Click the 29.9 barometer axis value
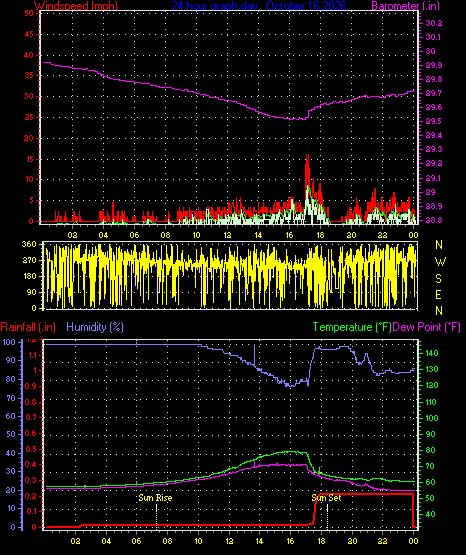The width and height of the screenshot is (466, 555). (433, 65)
